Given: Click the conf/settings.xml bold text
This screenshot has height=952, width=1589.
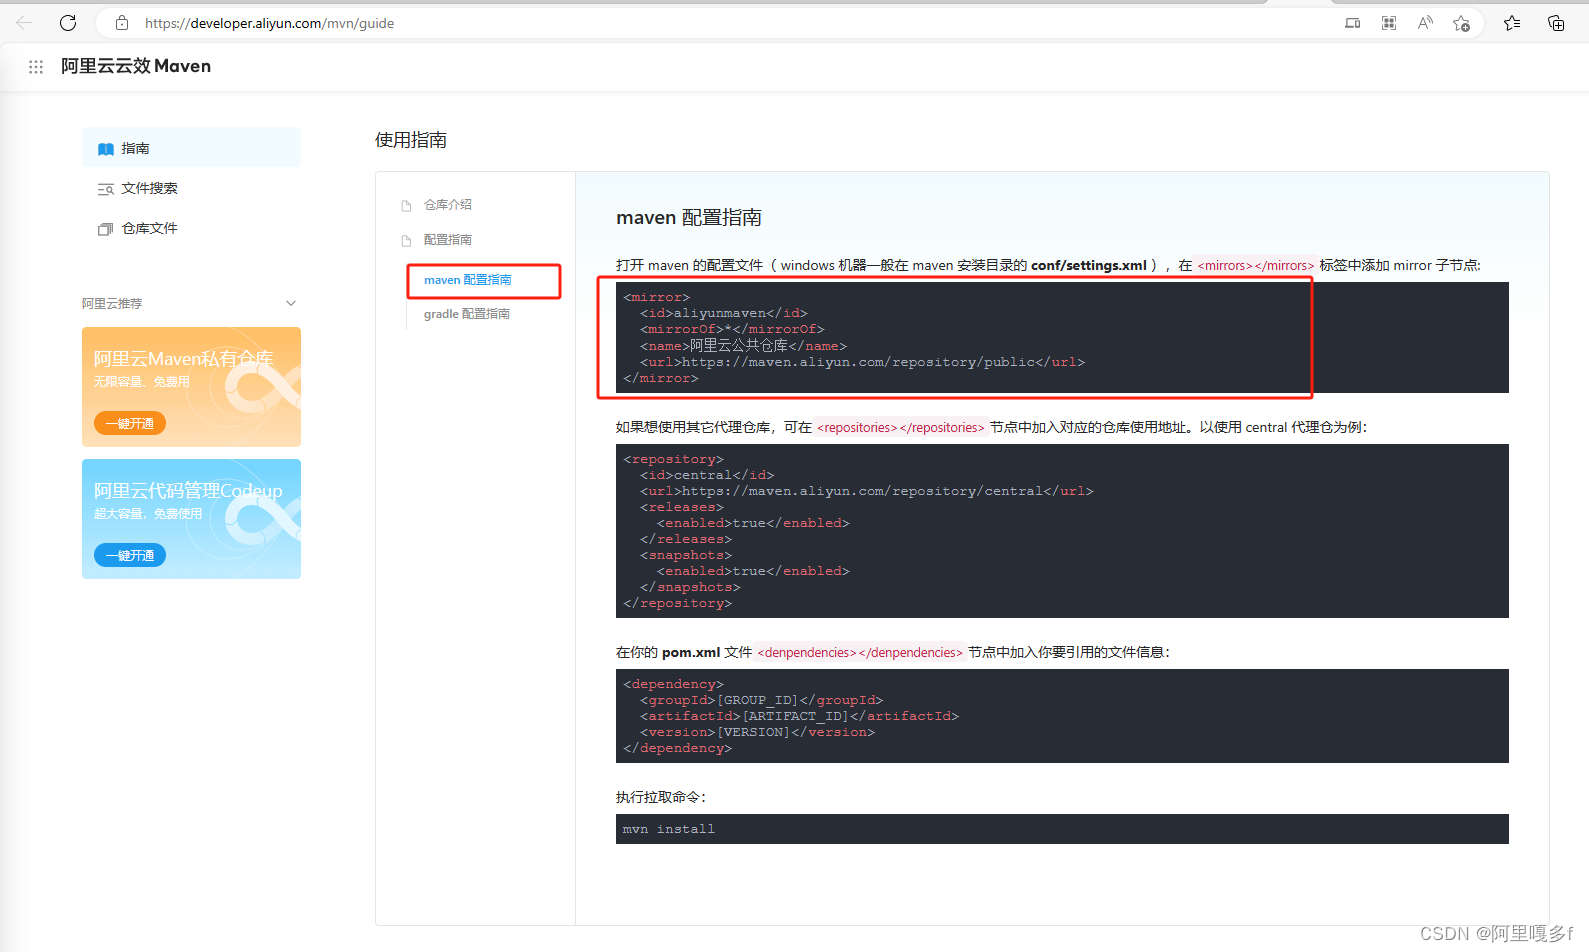Looking at the screenshot, I should [x=1089, y=265].
